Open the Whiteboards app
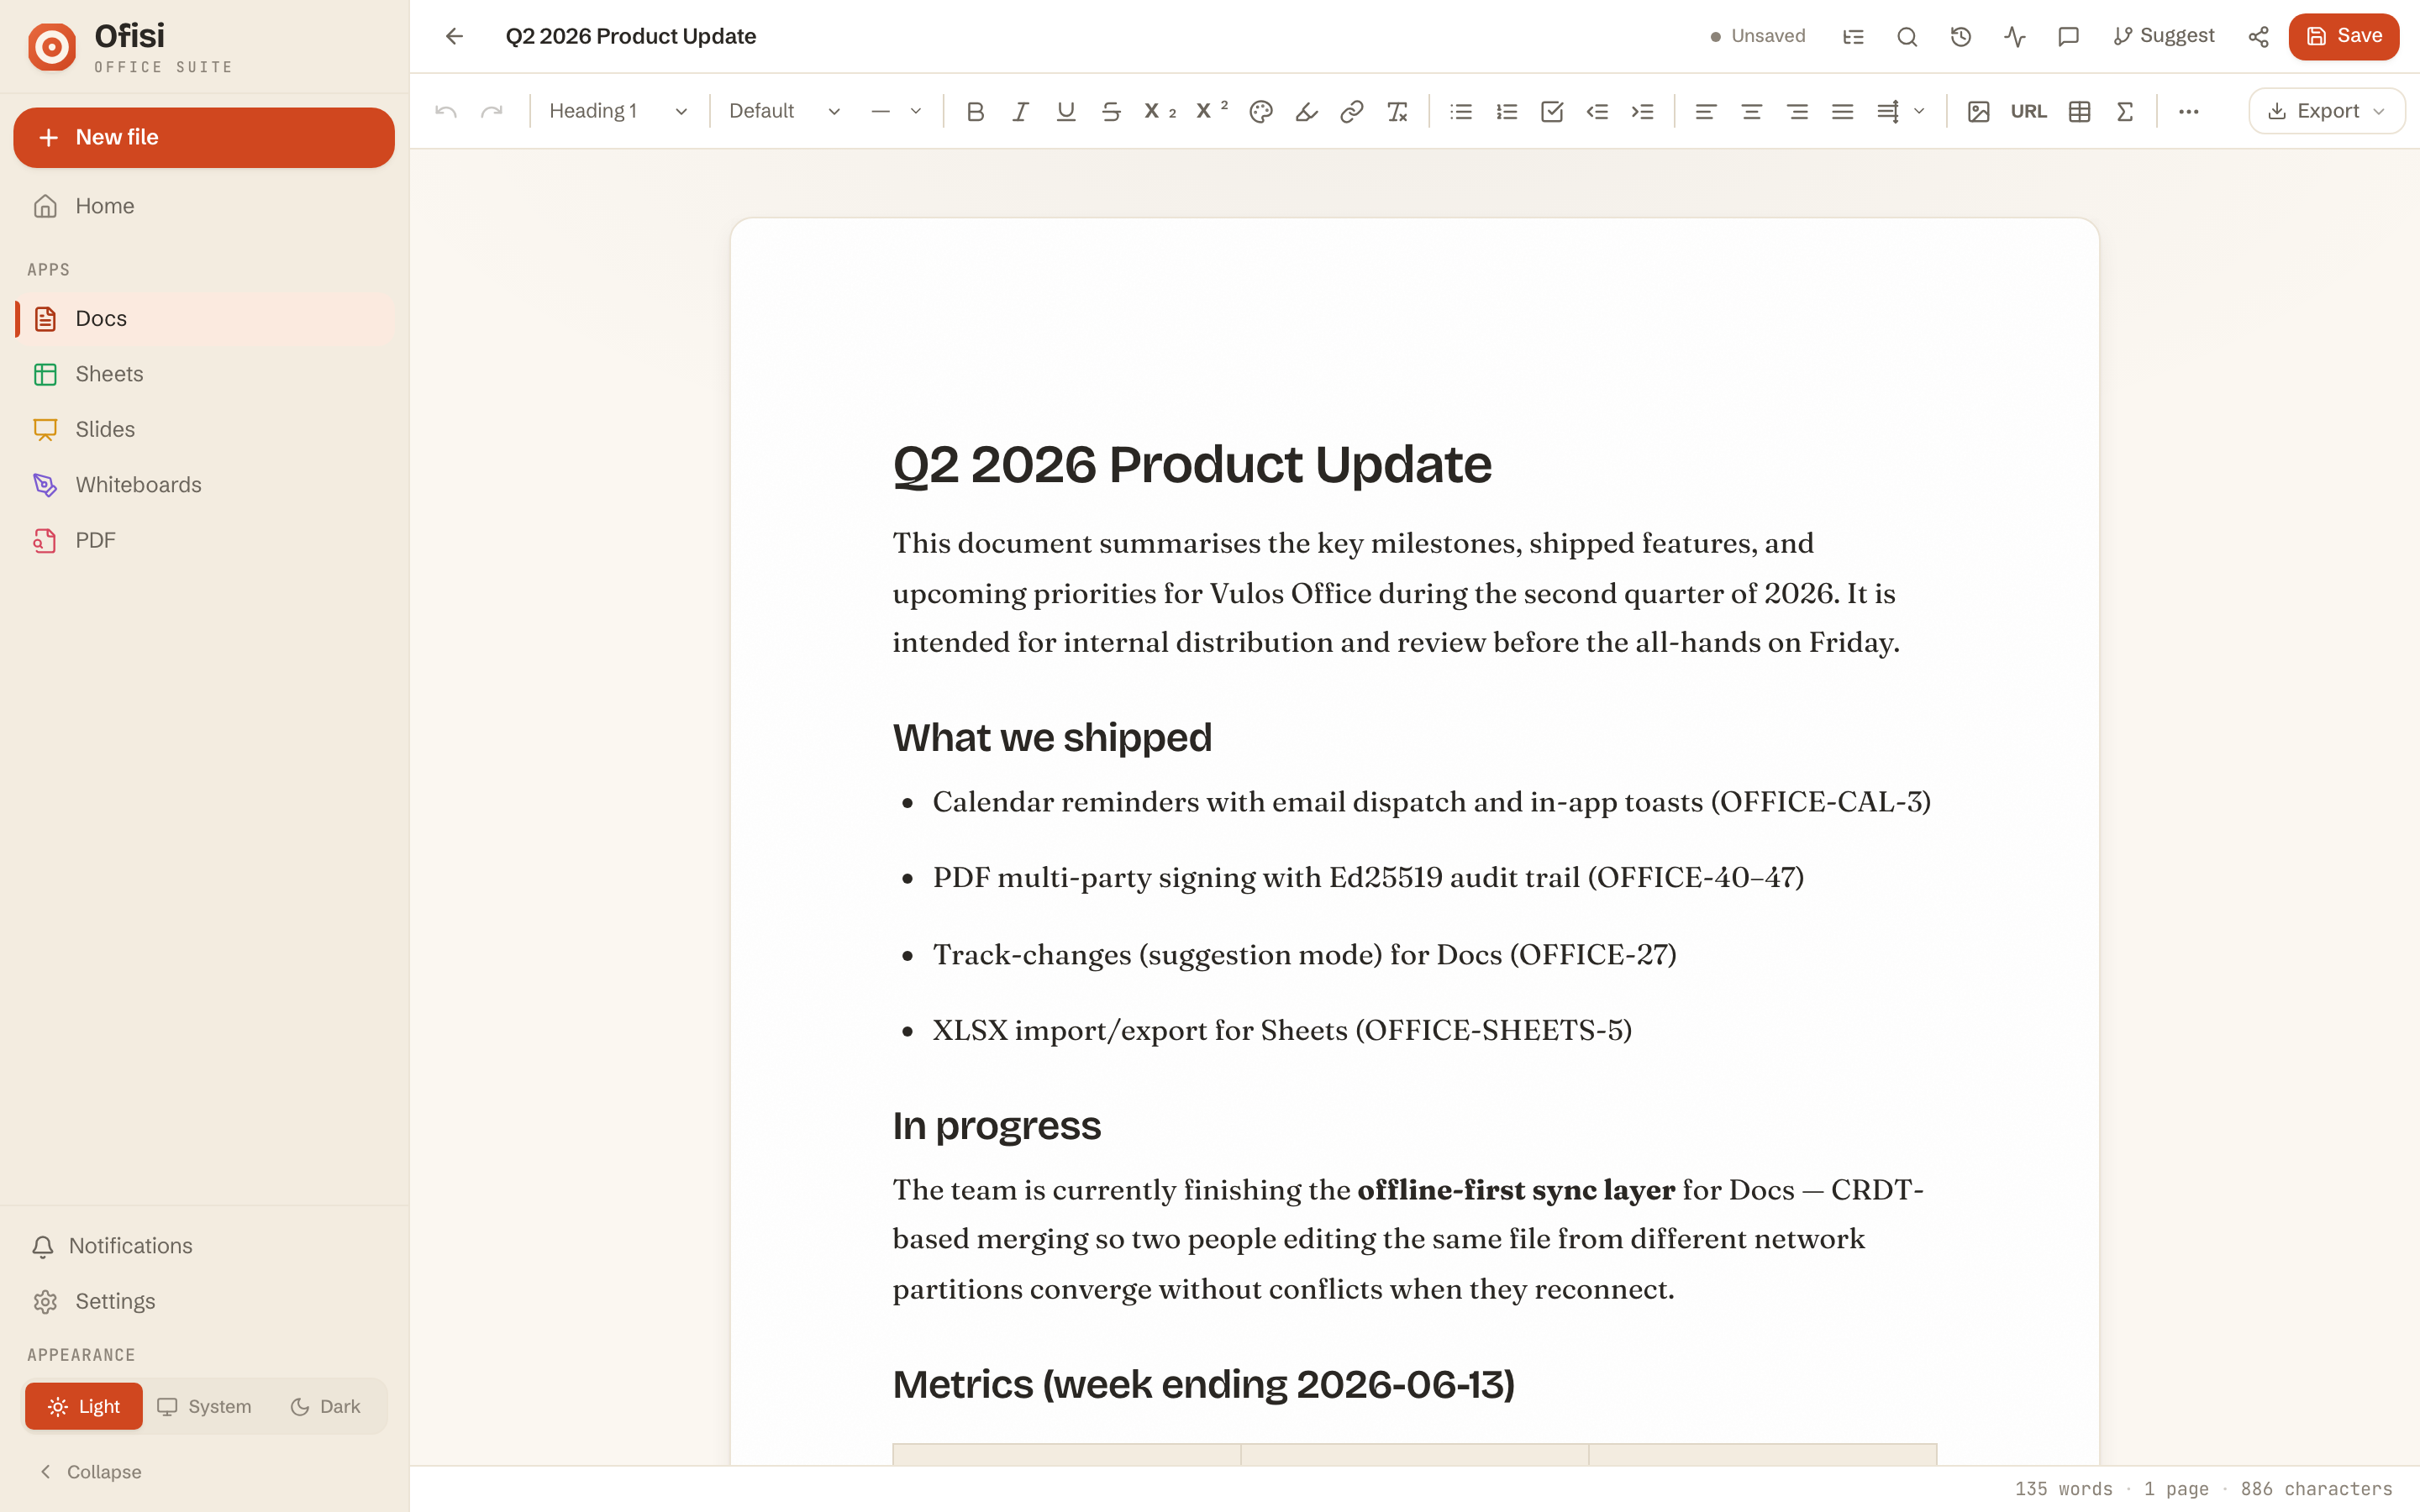2420x1512 pixels. coord(204,485)
